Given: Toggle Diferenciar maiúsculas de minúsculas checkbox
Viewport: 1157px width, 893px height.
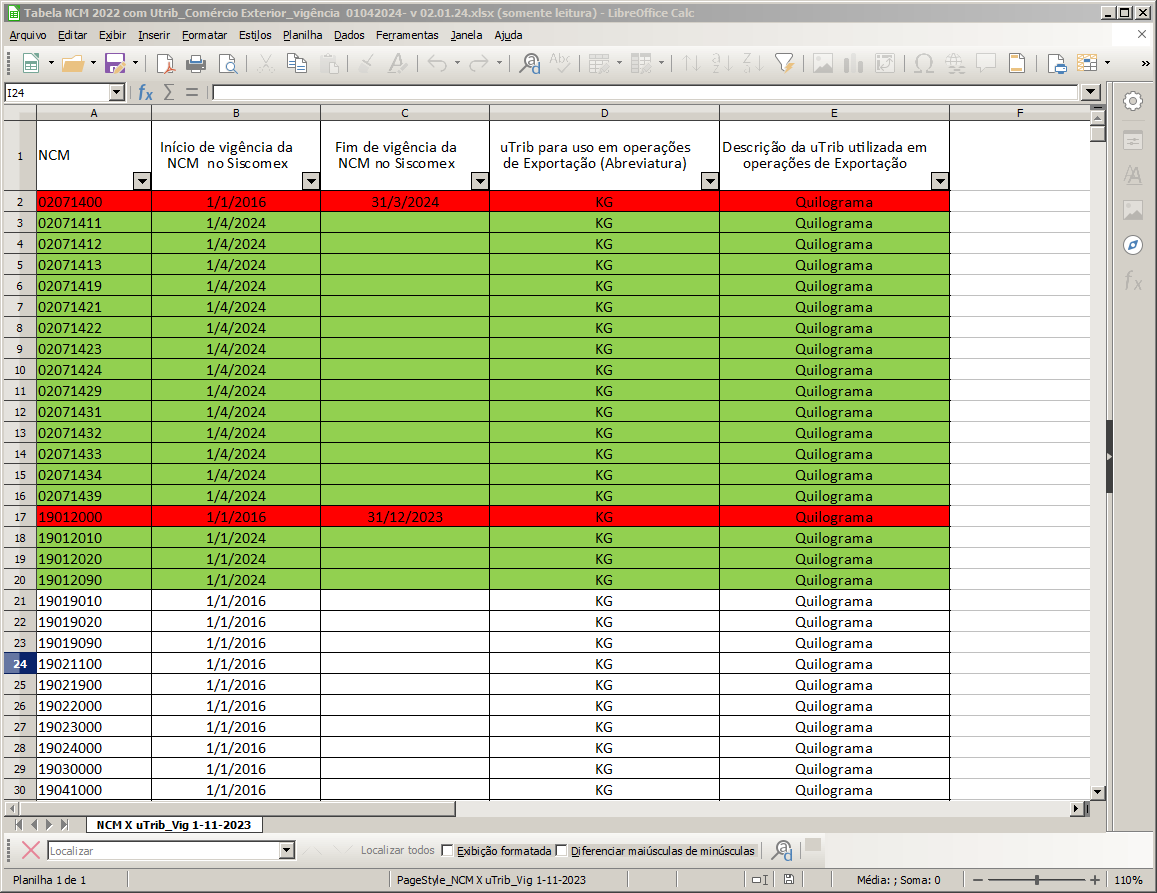Looking at the screenshot, I should point(561,850).
